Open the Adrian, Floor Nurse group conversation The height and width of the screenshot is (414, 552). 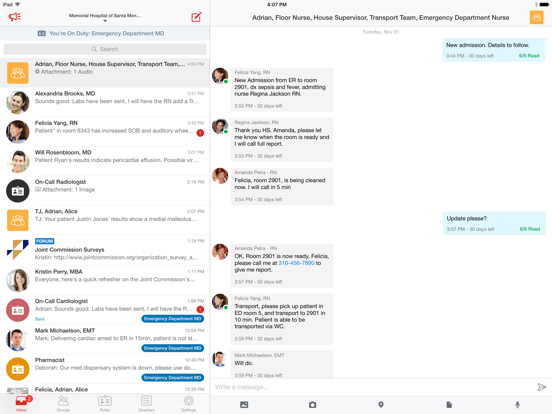105,73
